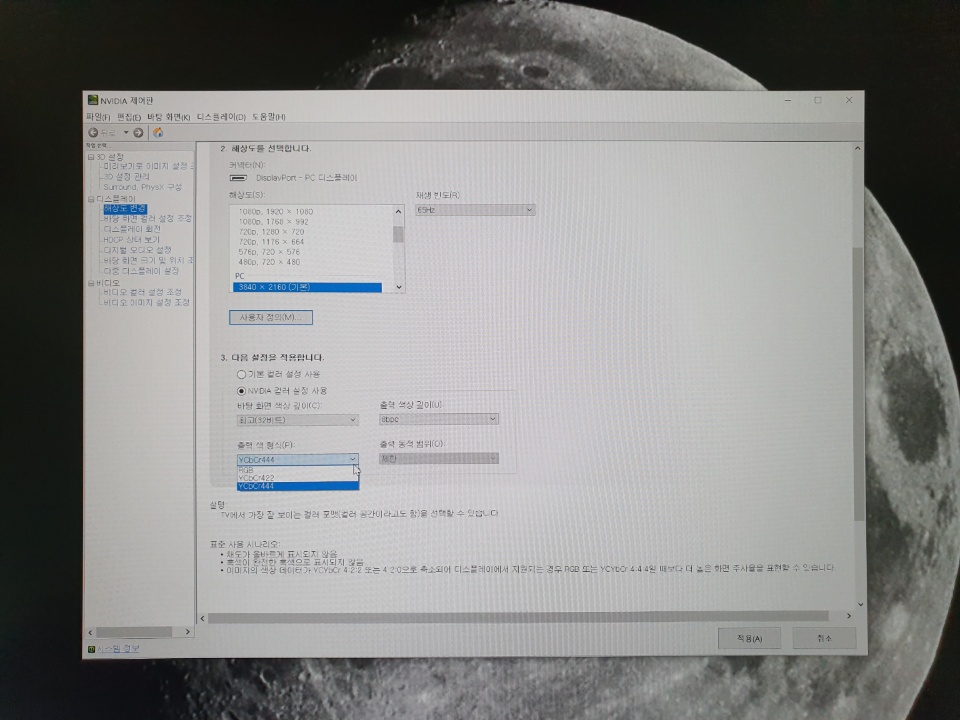Select 기본 컬러 설정 사용 radio button
Screen dimensions: 960x720
click(x=241, y=374)
